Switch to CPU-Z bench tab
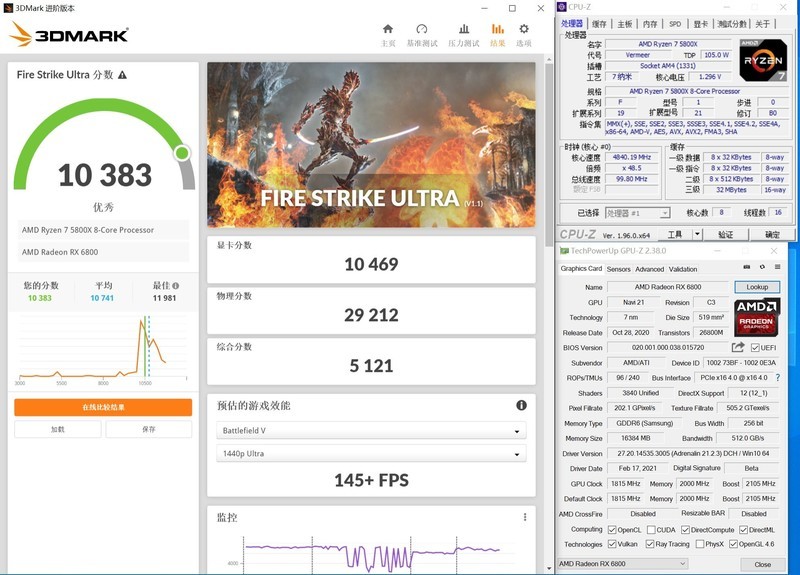Image resolution: width=800 pixels, height=575 pixels. point(732,23)
